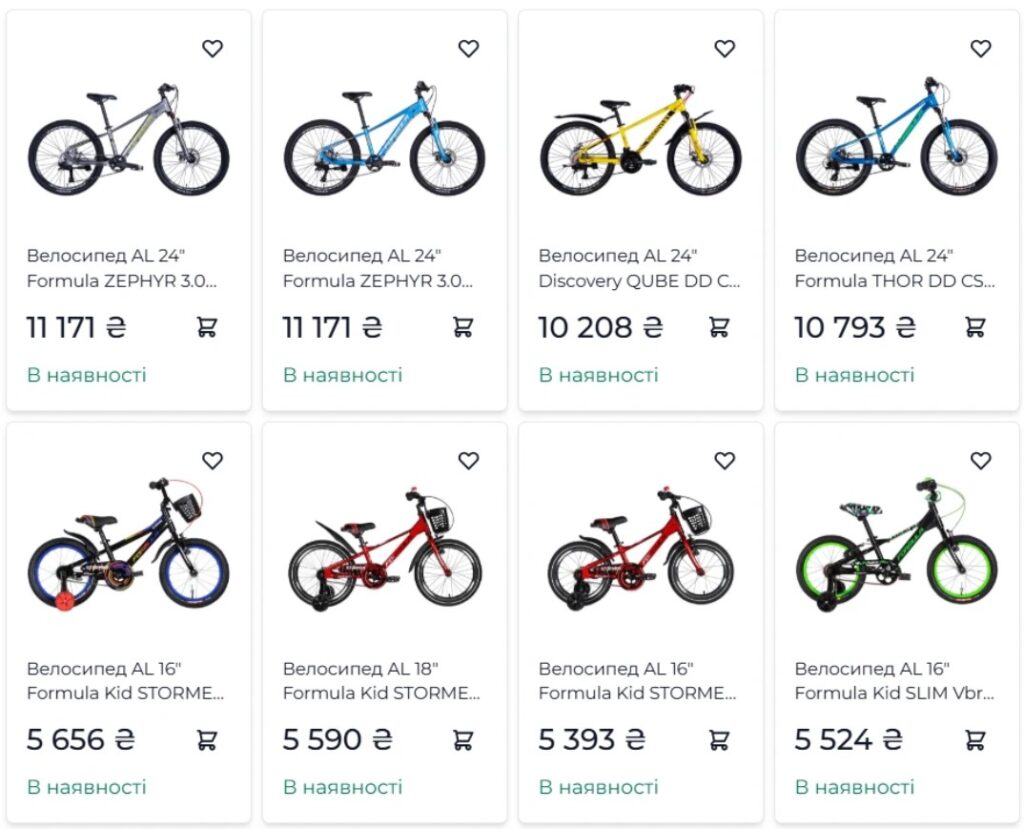This screenshot has height=829, width=1024.
Task: Add the 5 590 ₴ AL 18" bike to cart
Action: coord(463,740)
